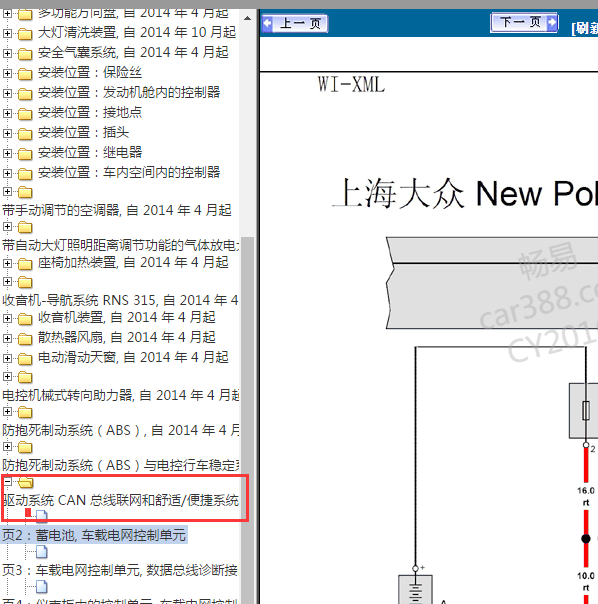Open 页2：蓄电池, 车载电网控制单元

click(x=94, y=535)
